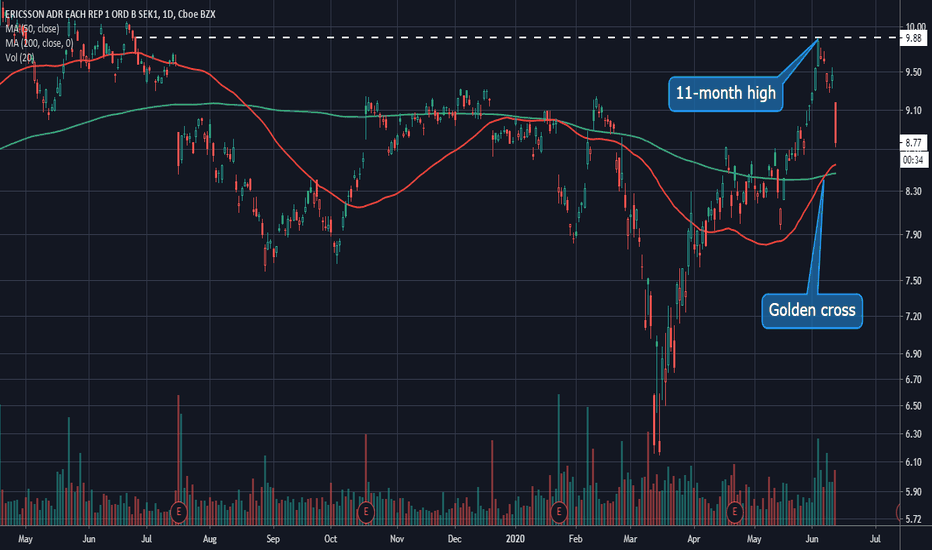Open the earnings marker in mid-October

[x=366, y=511]
